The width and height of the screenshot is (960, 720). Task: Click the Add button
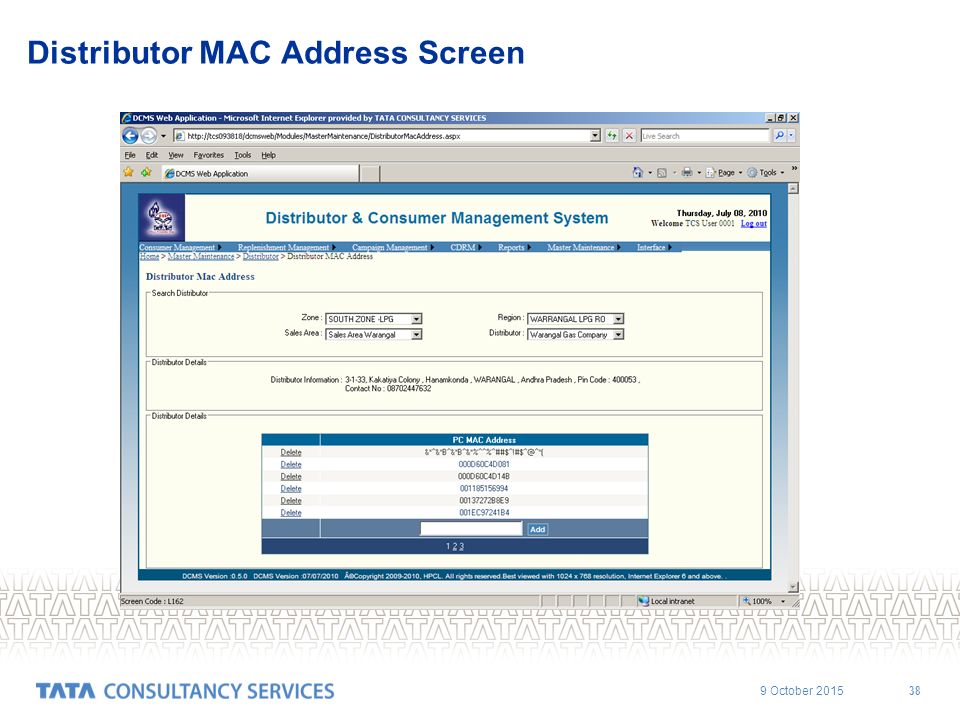click(538, 529)
